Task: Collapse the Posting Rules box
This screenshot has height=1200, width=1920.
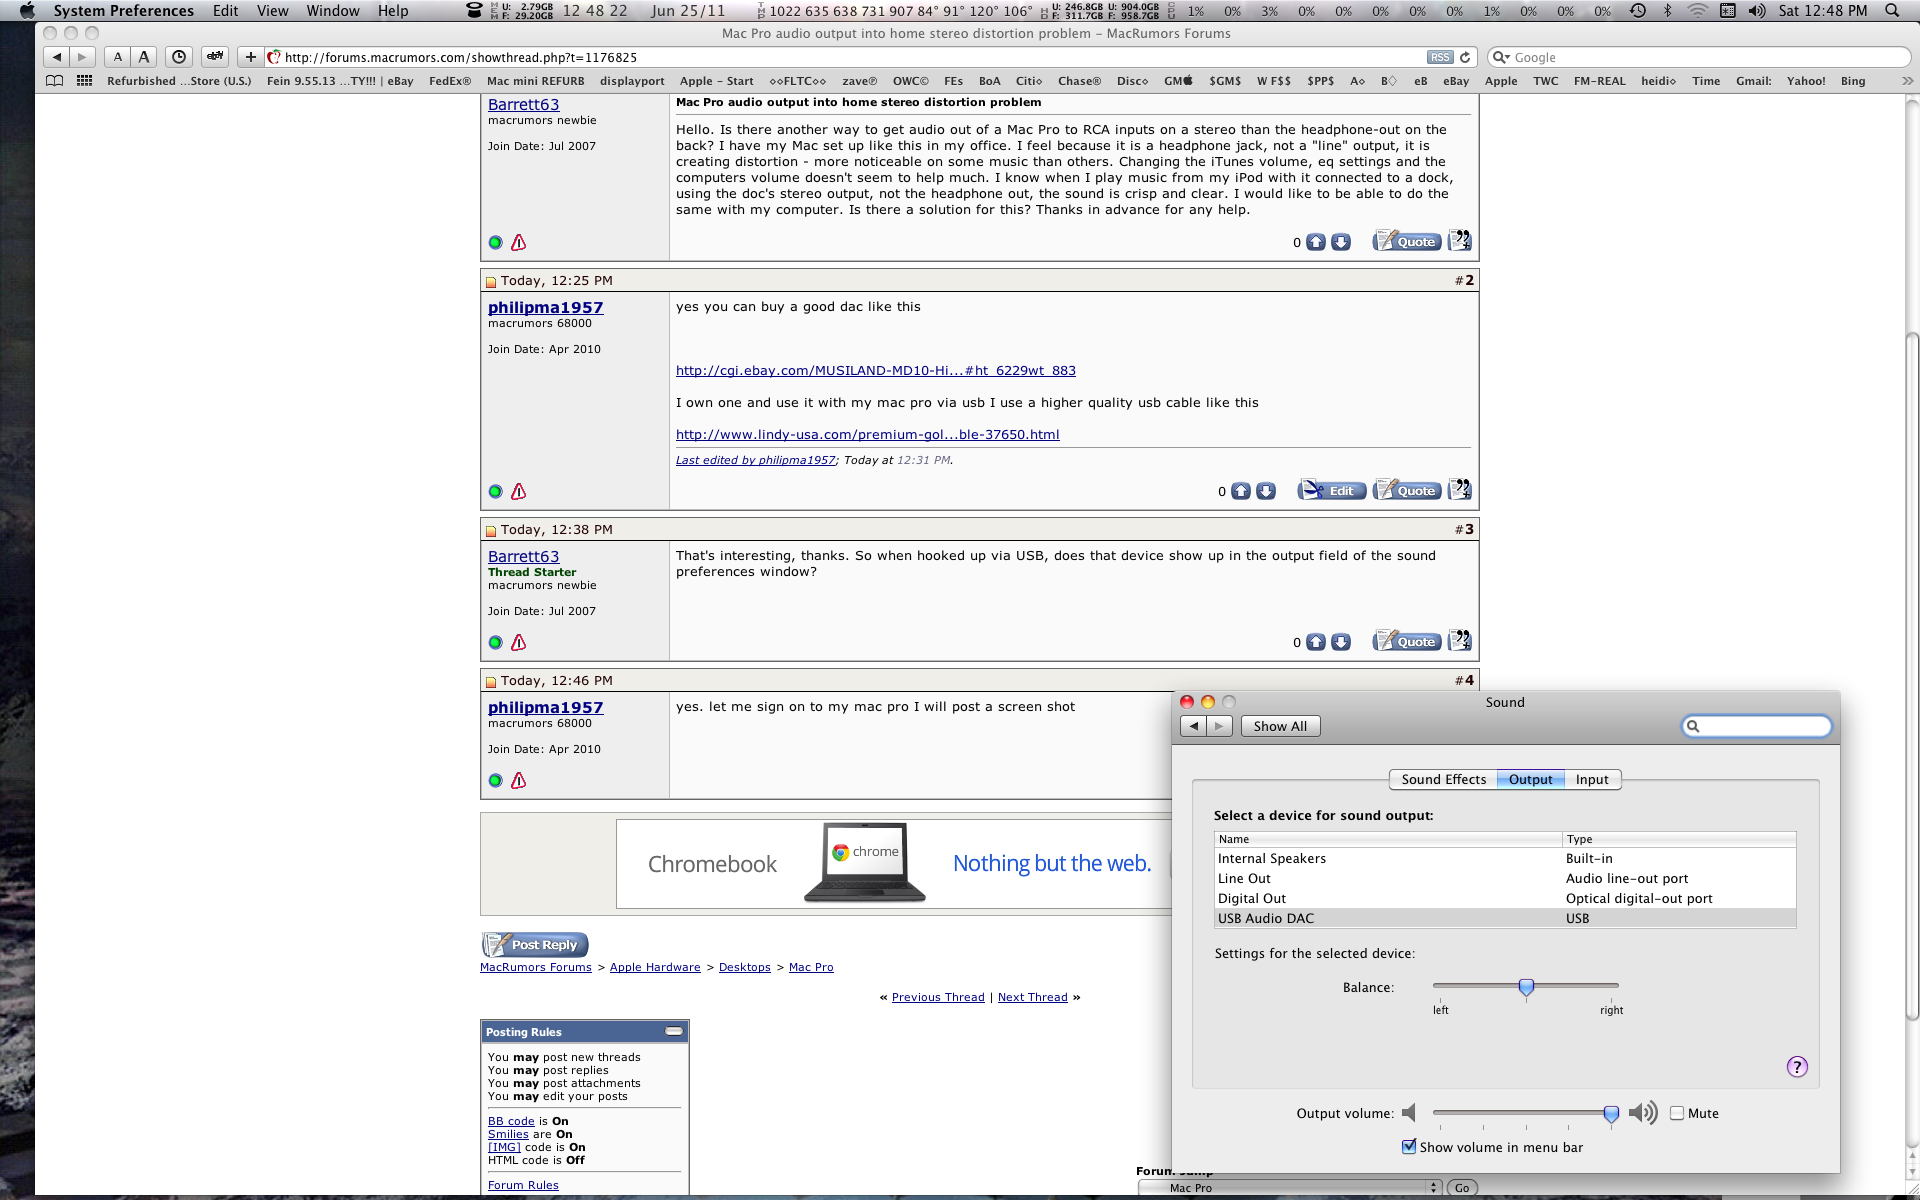Action: pos(674,1031)
